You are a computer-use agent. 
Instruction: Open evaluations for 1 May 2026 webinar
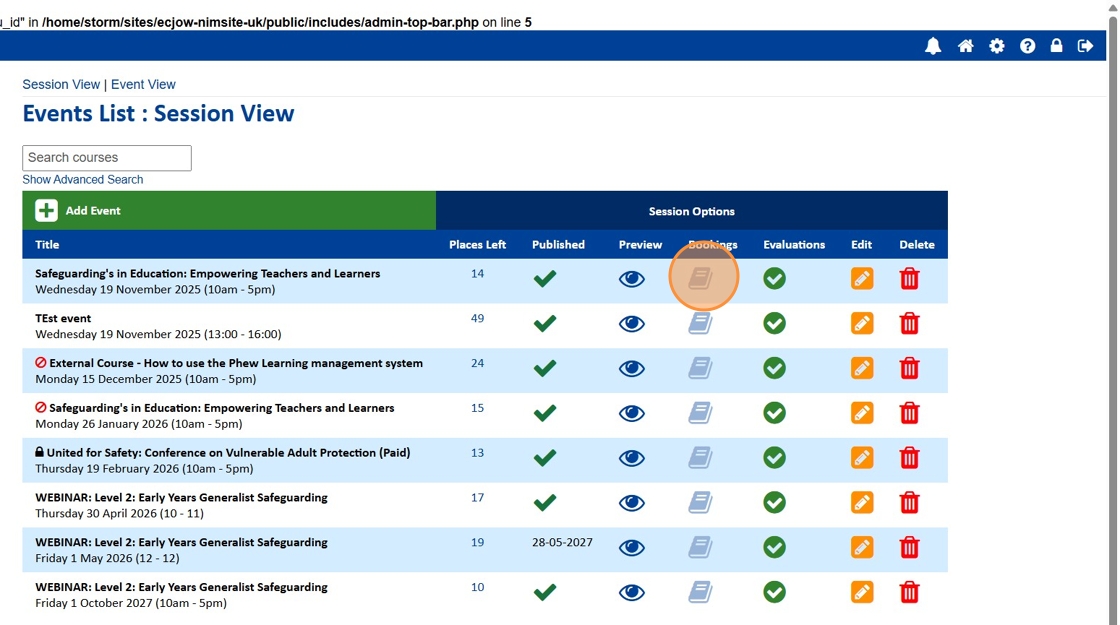(x=774, y=548)
